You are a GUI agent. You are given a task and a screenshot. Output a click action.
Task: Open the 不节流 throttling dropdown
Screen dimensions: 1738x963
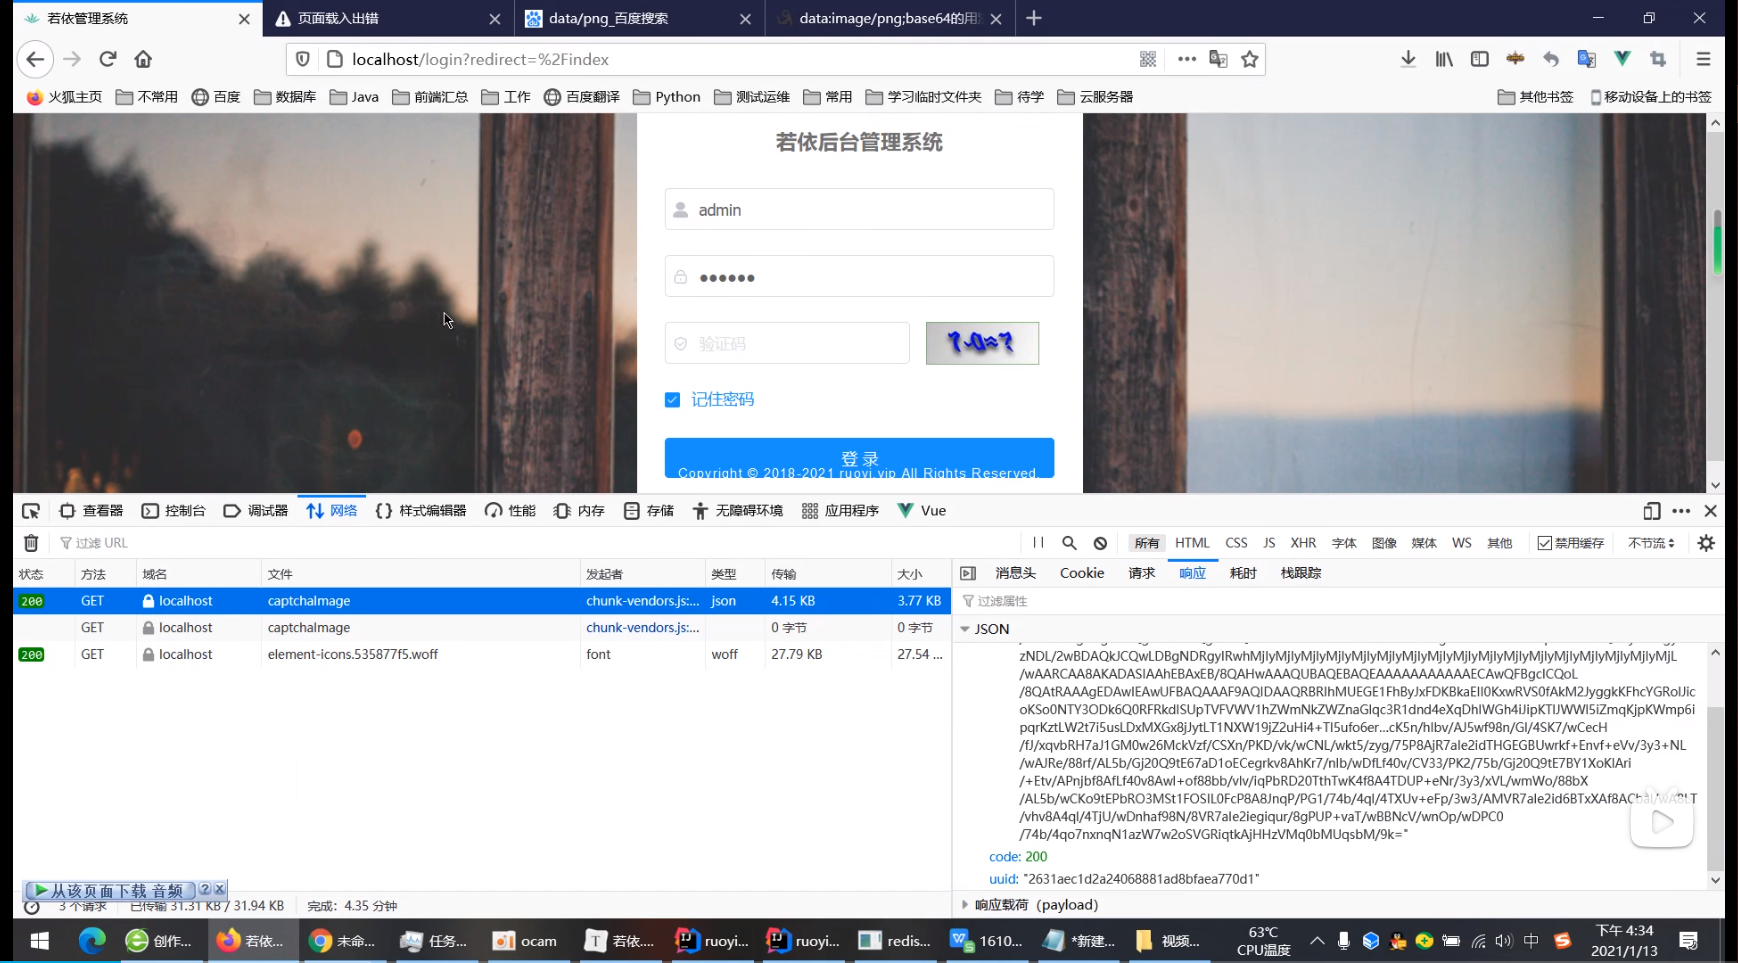pos(1651,543)
